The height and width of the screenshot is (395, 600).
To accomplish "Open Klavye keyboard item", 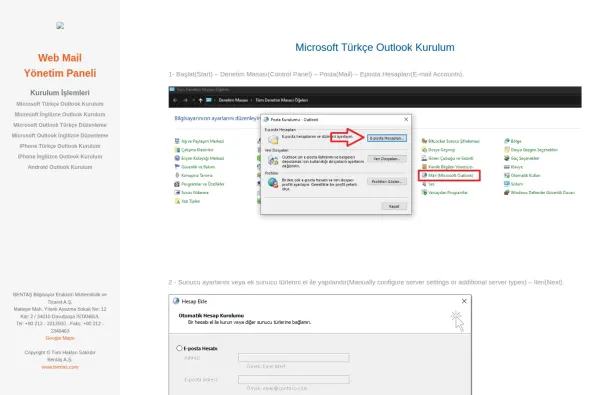I will (x=513, y=167).
